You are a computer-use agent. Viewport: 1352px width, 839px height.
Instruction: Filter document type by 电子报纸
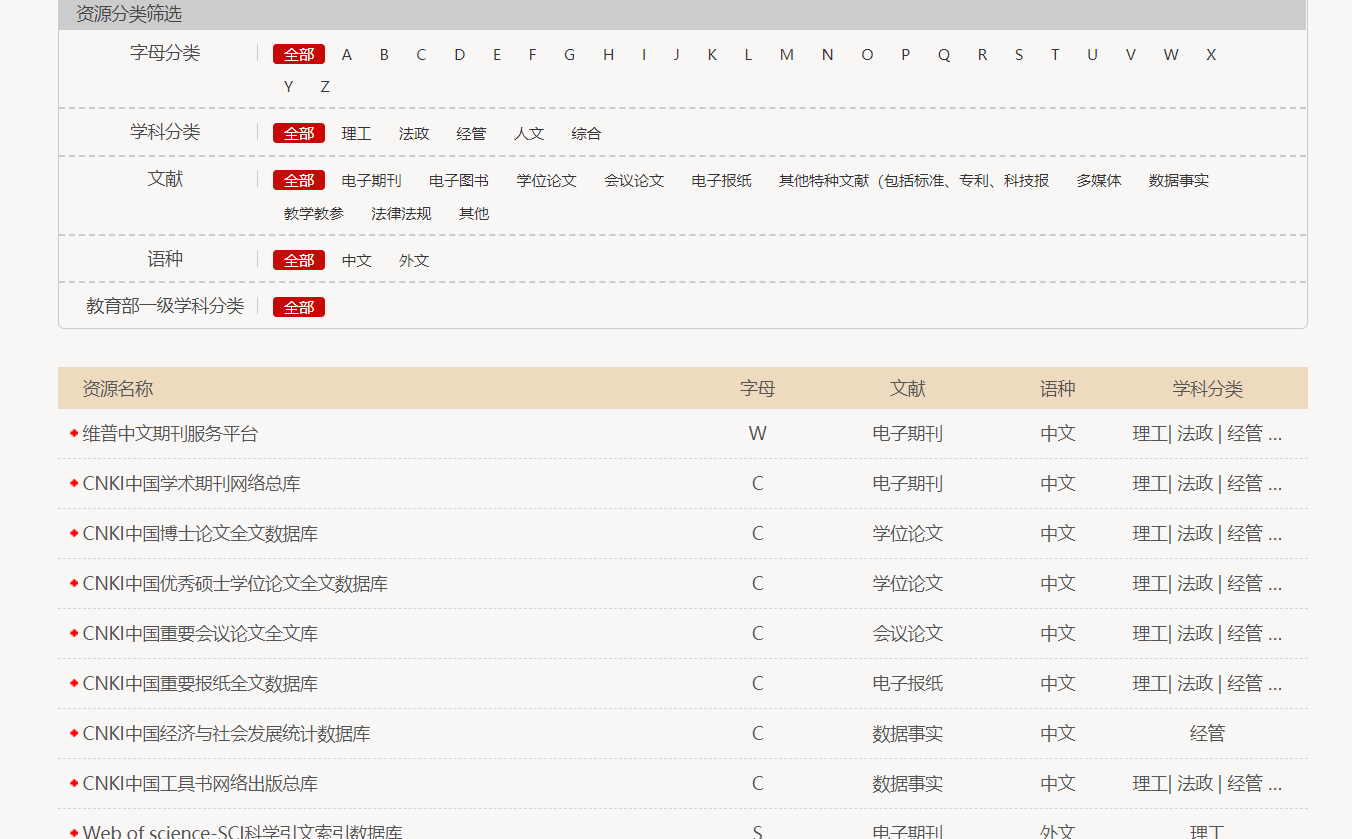721,180
